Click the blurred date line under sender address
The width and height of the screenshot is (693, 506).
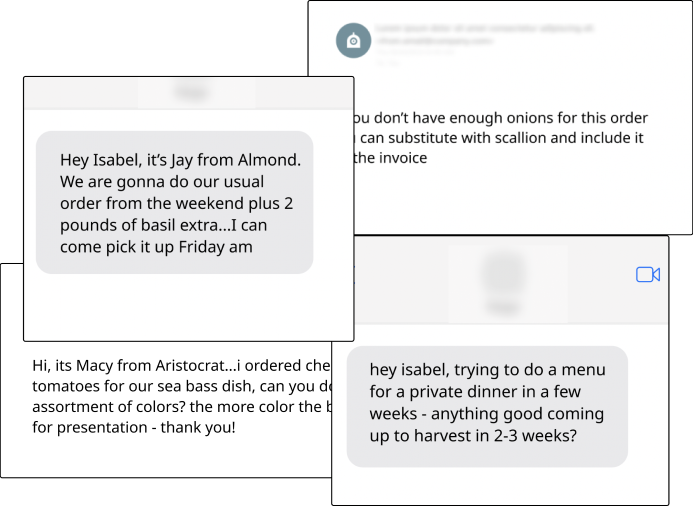click(x=415, y=52)
